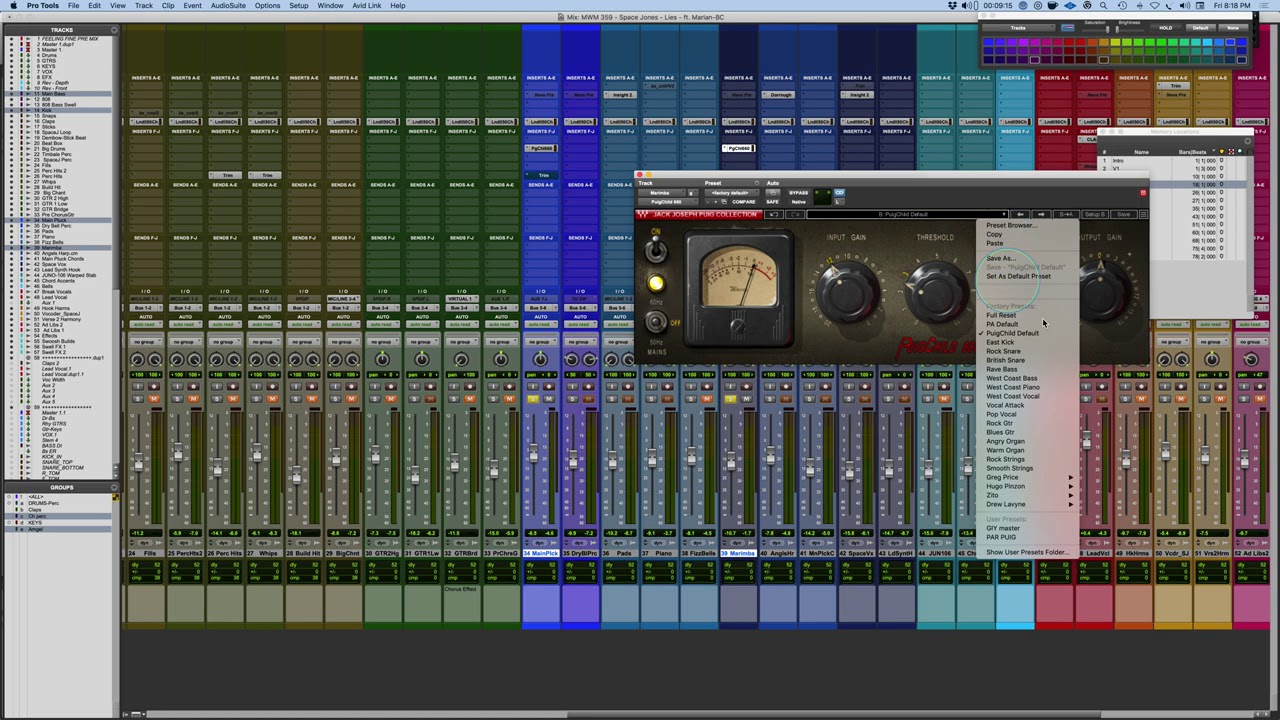
Task: Flip the 50Hz mains OFF switch
Action: [656, 322]
